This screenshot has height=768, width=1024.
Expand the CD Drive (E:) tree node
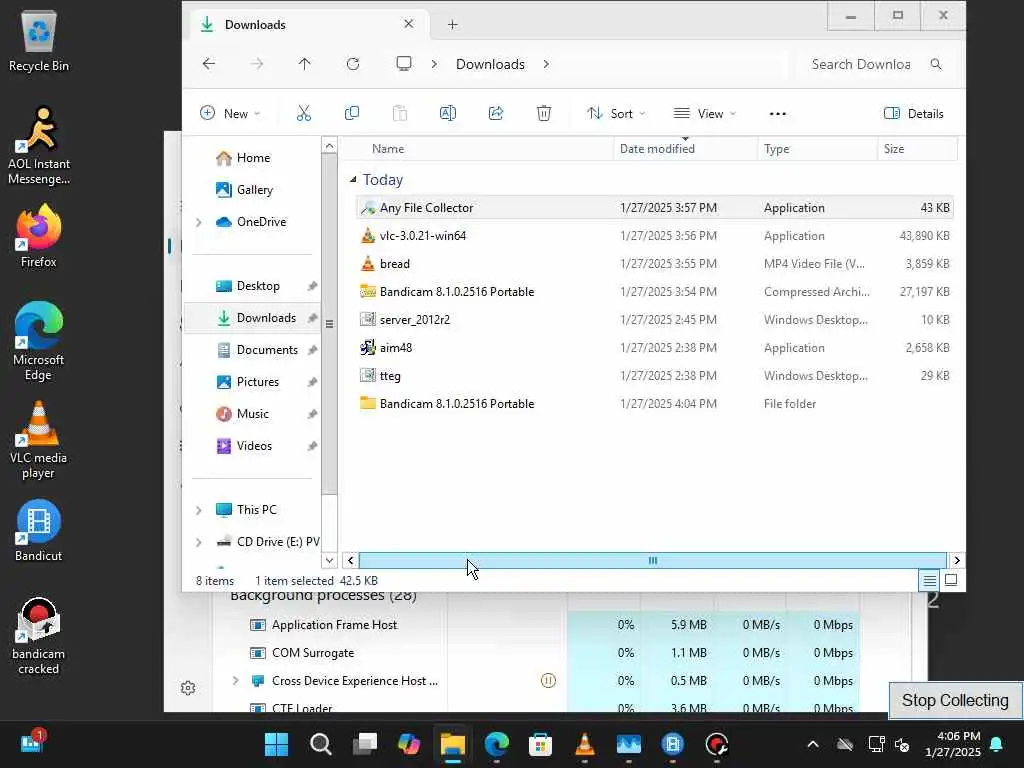[x=199, y=542]
